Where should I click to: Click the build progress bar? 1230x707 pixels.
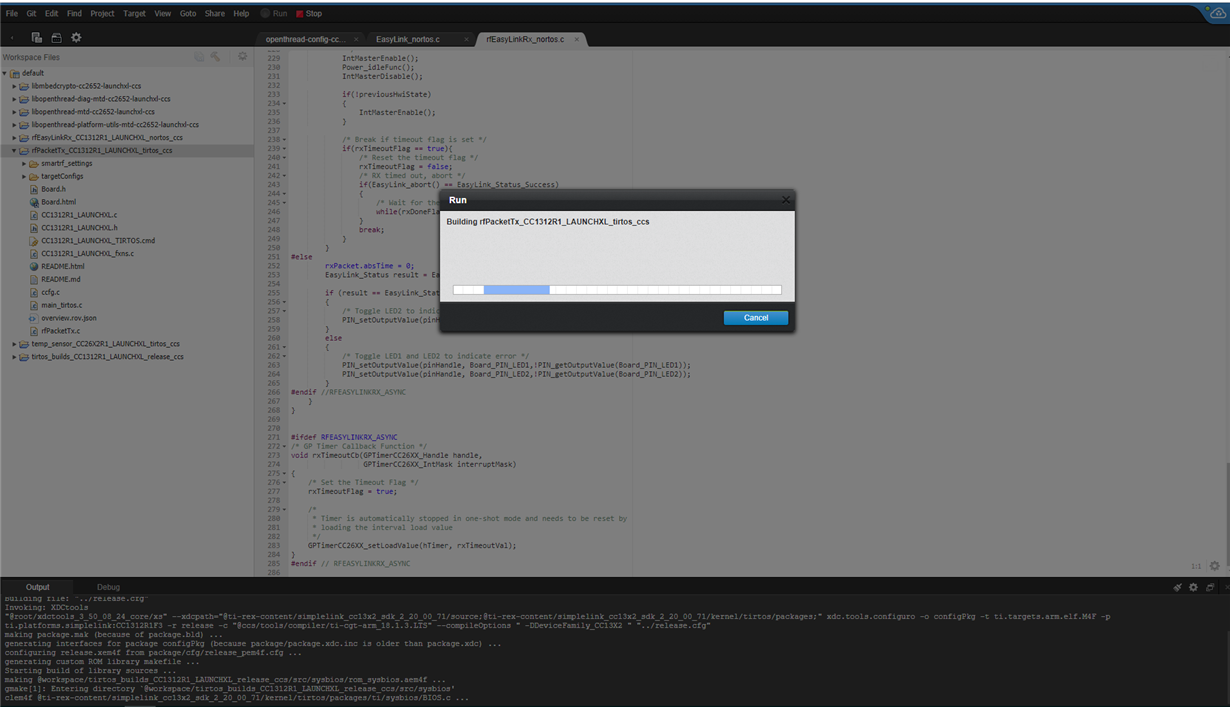(617, 290)
